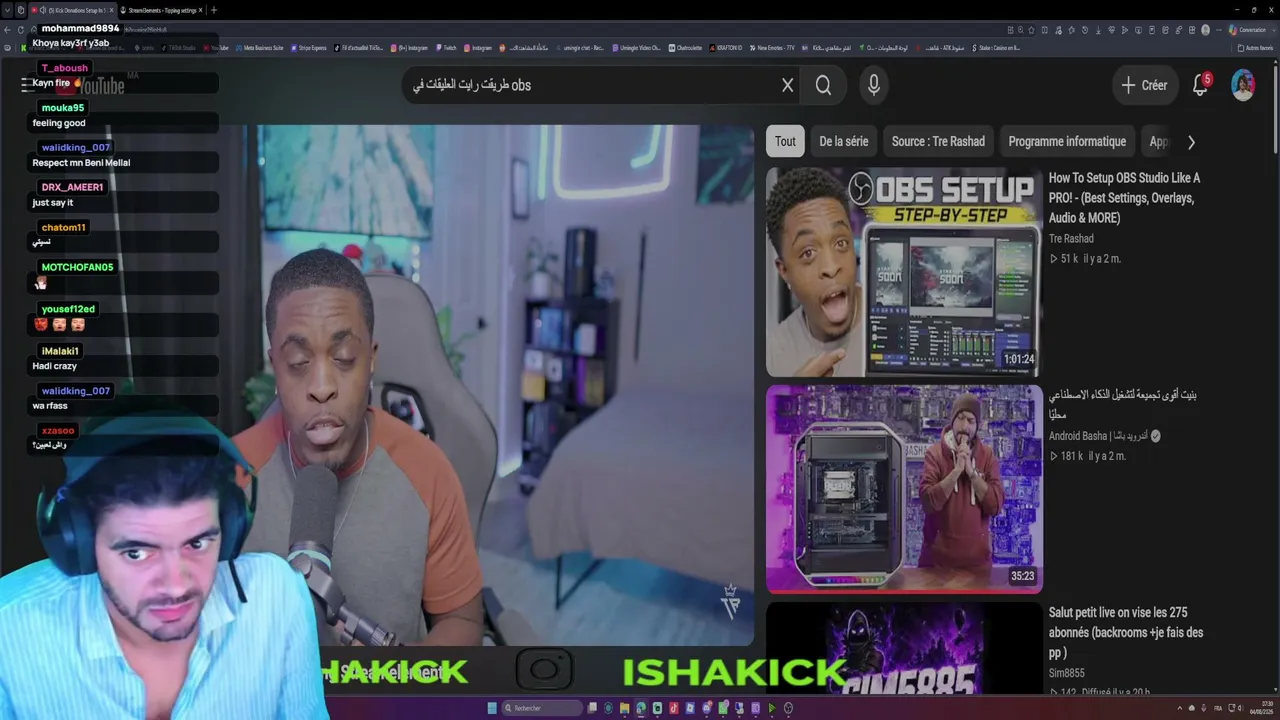Viewport: 1280px width, 720px height.
Task: Open a new browser tab with plus
Action: point(213,10)
